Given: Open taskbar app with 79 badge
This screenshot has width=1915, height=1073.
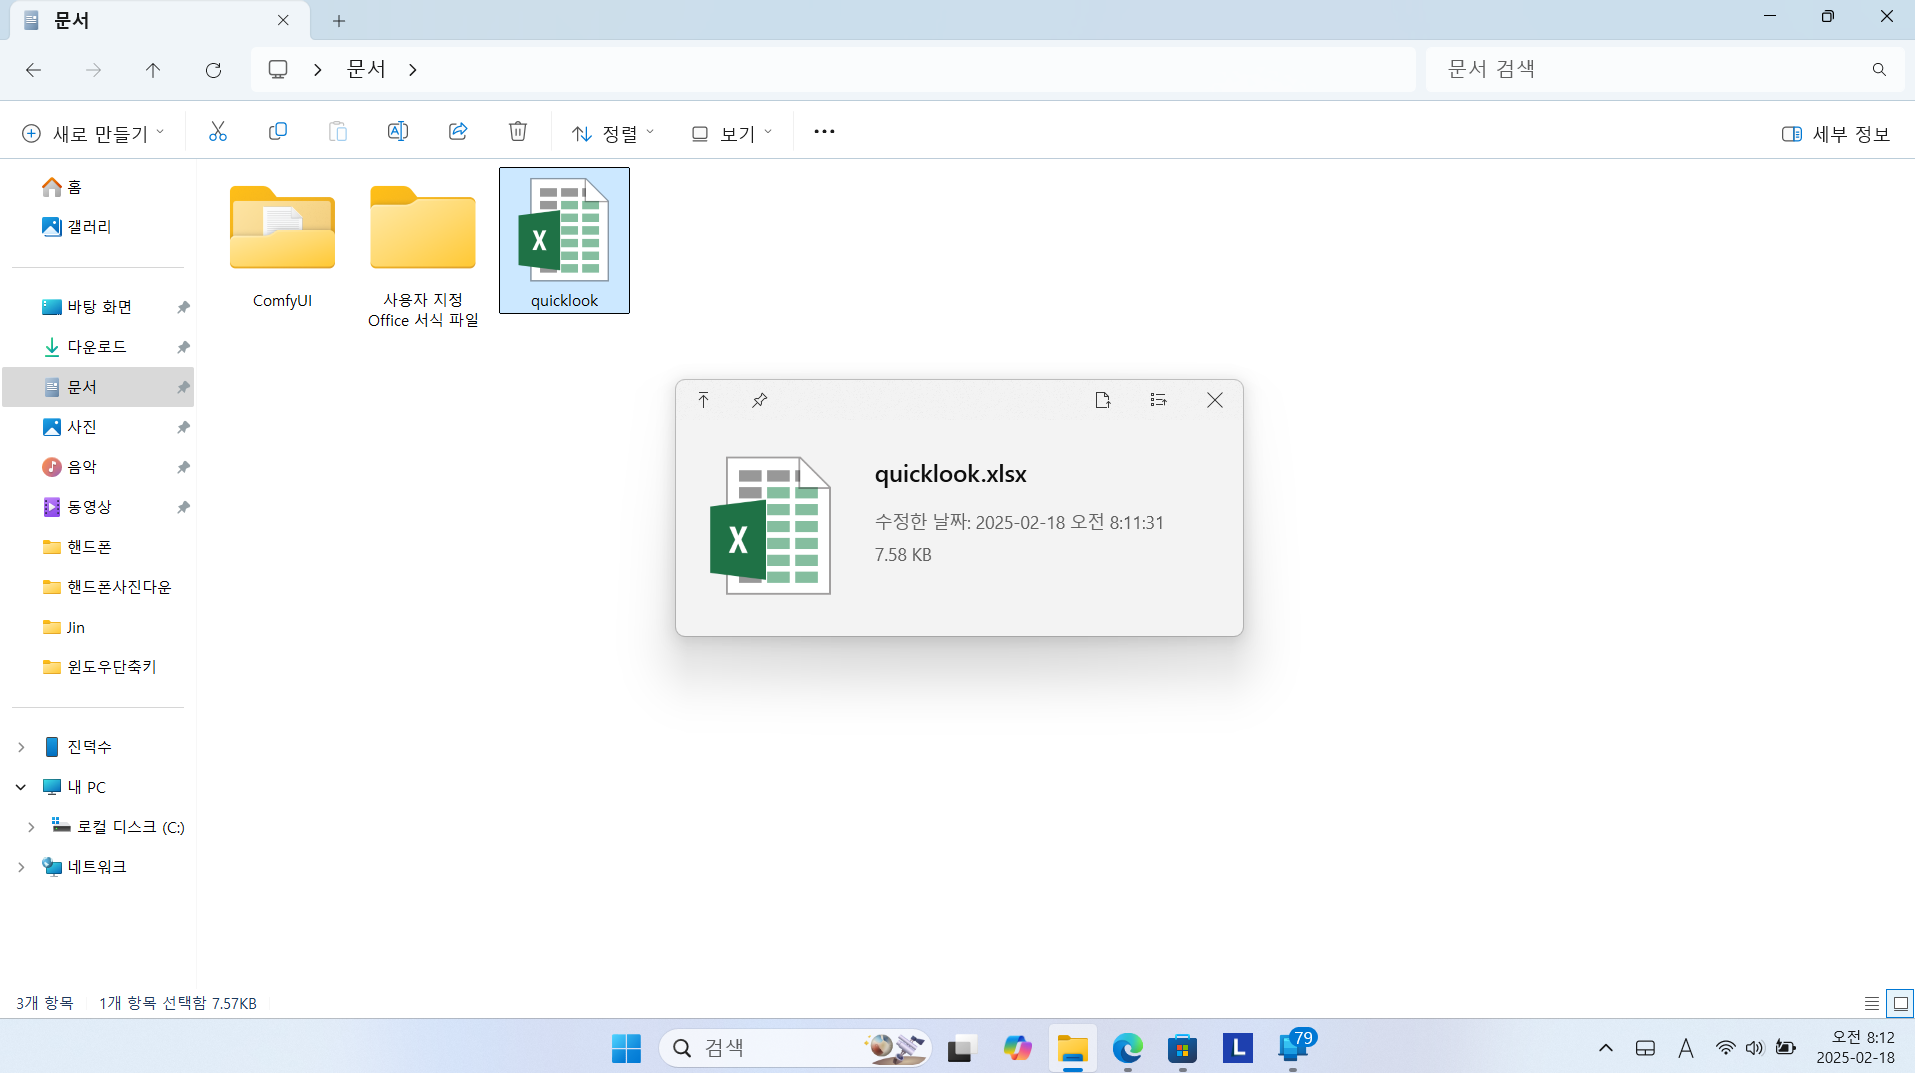Looking at the screenshot, I should coord(1295,1047).
